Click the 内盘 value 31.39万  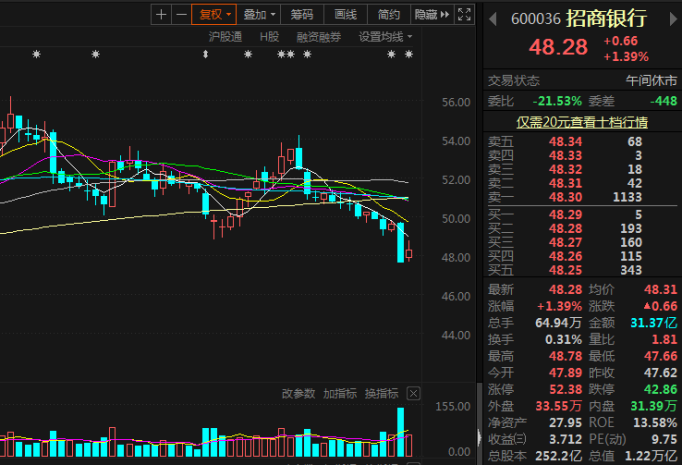654,406
